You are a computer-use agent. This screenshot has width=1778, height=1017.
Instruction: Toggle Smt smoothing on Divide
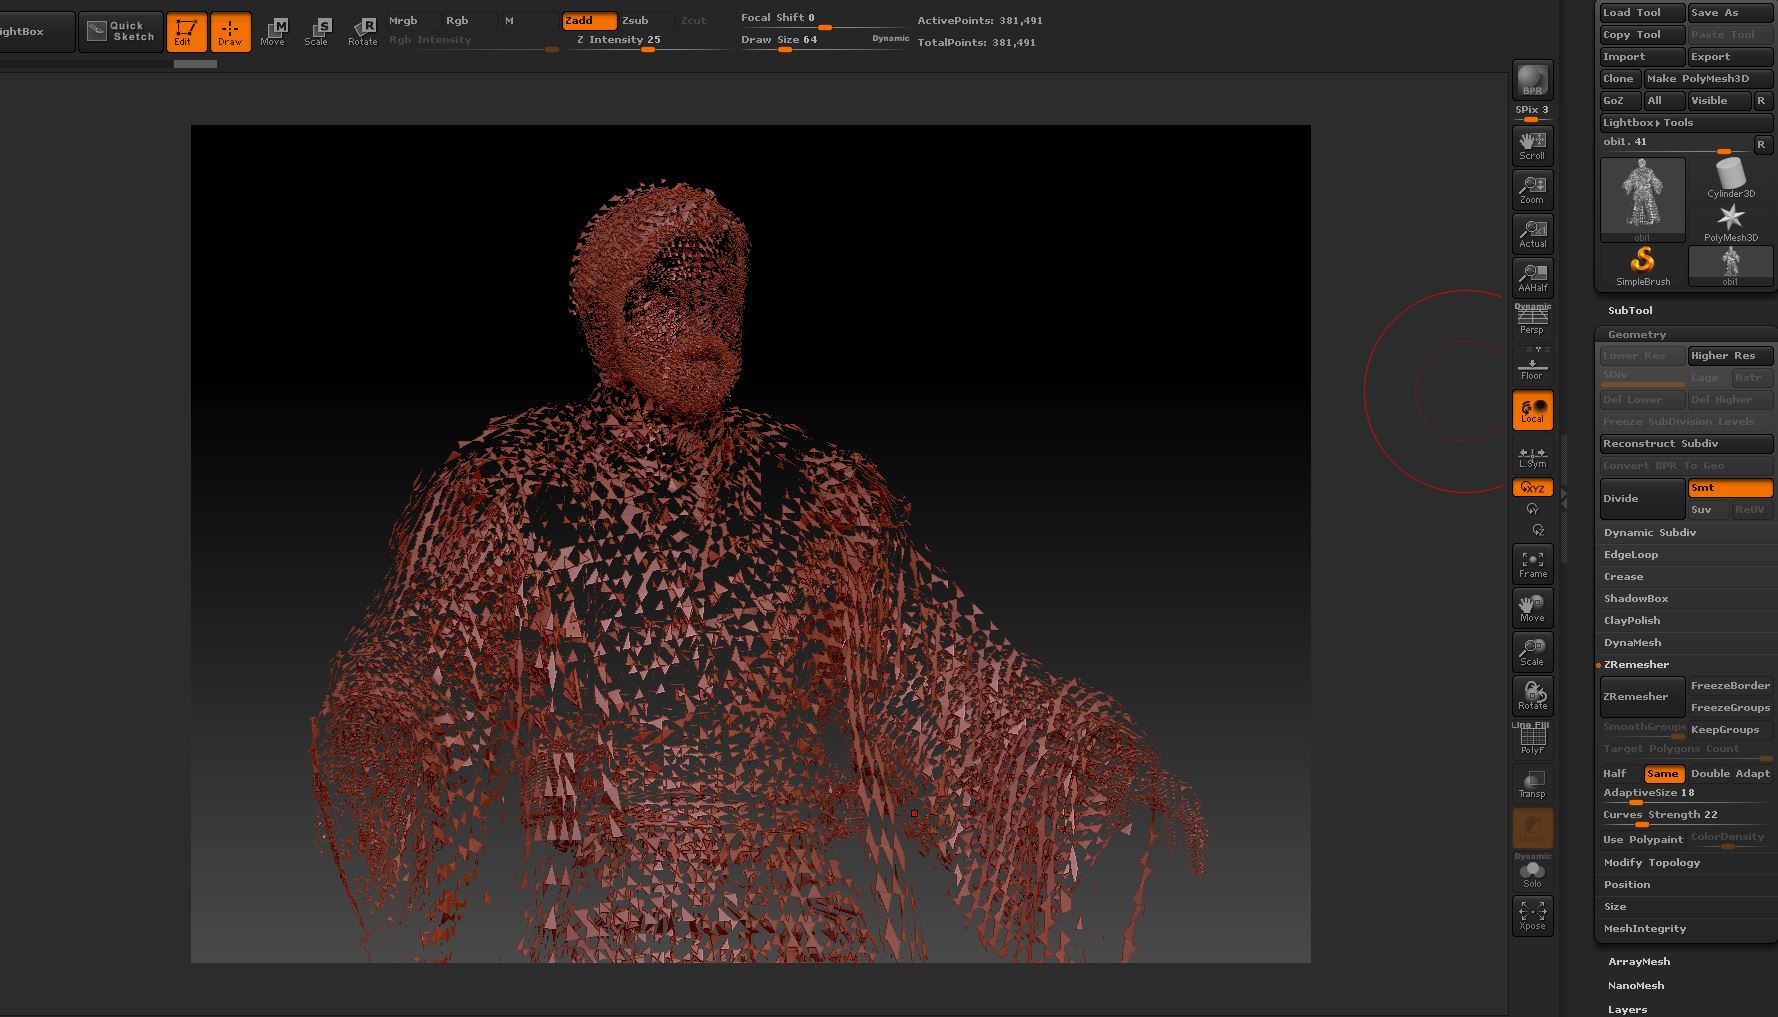point(1730,488)
